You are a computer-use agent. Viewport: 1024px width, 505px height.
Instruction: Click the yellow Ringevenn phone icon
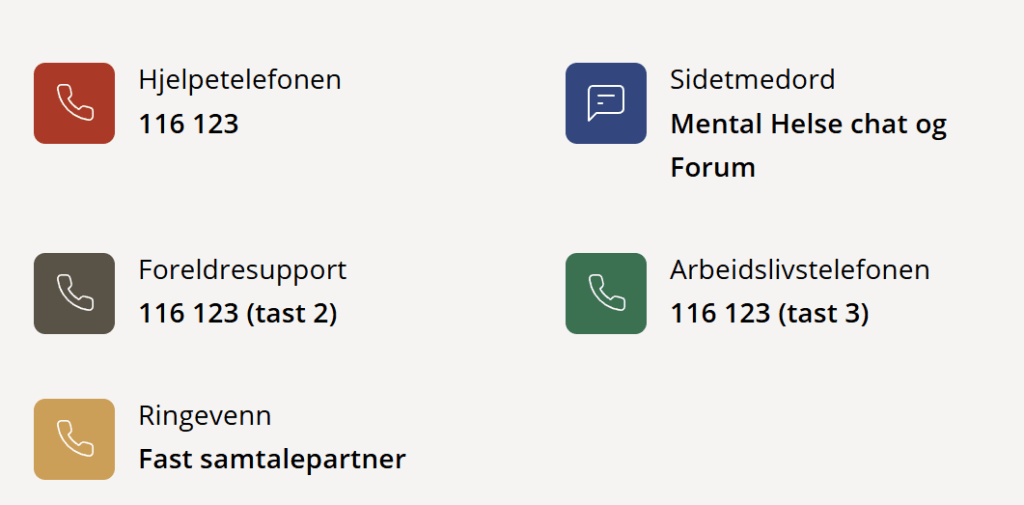74,439
